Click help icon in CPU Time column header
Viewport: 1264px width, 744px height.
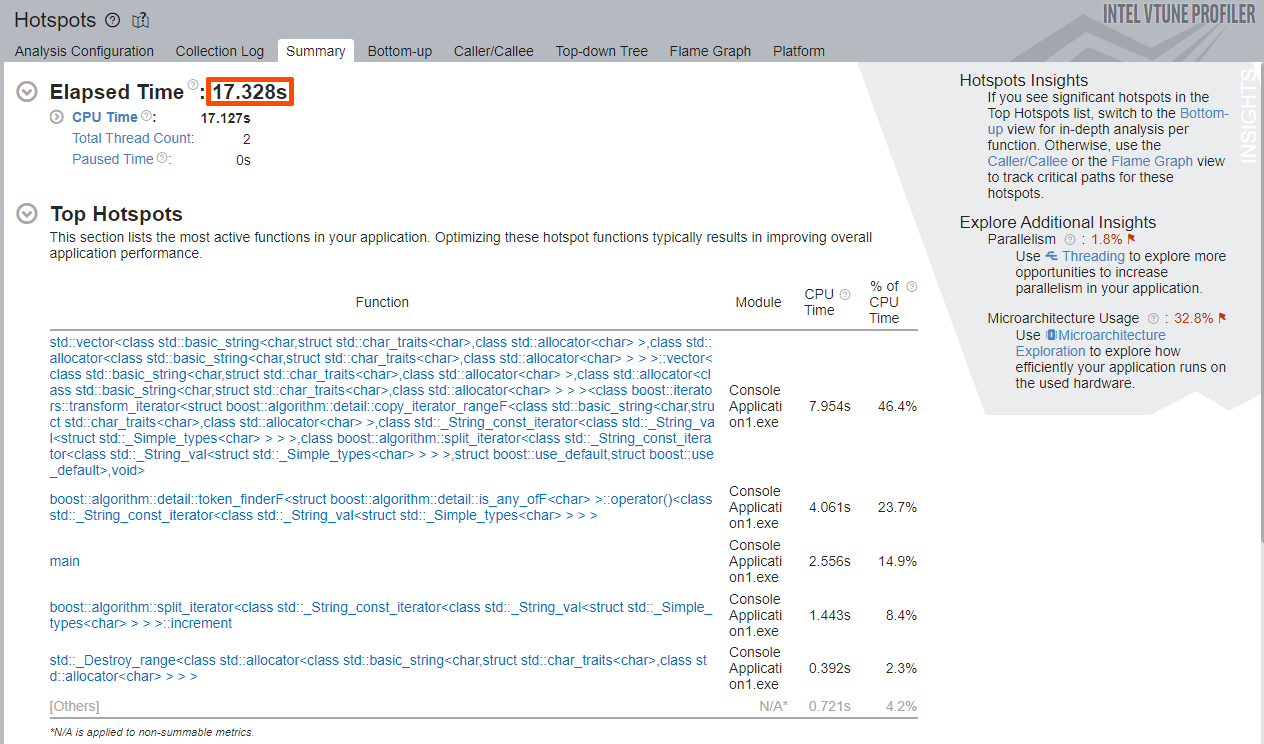click(845, 294)
